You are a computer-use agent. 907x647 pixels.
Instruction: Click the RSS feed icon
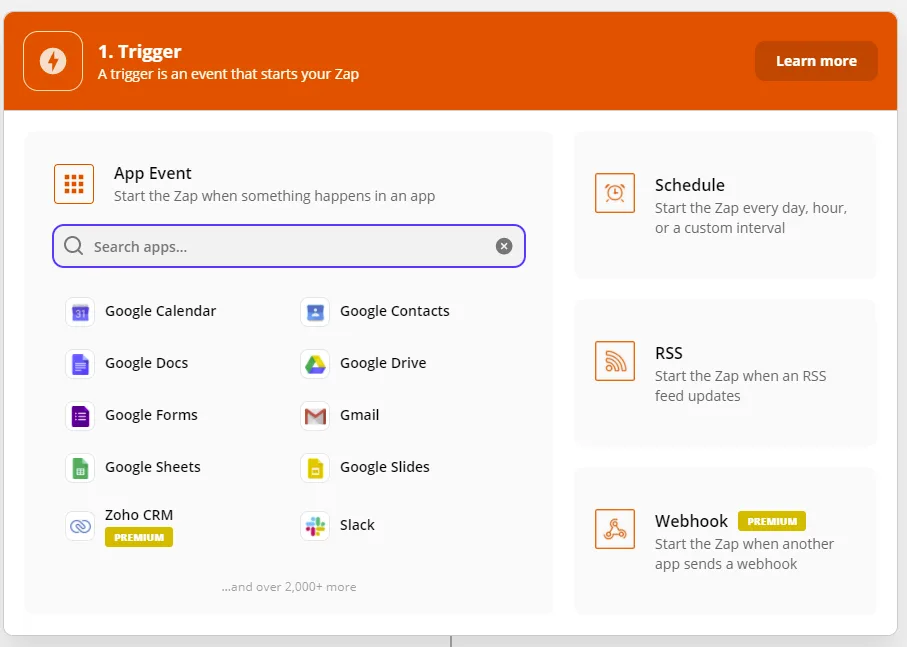pos(615,361)
